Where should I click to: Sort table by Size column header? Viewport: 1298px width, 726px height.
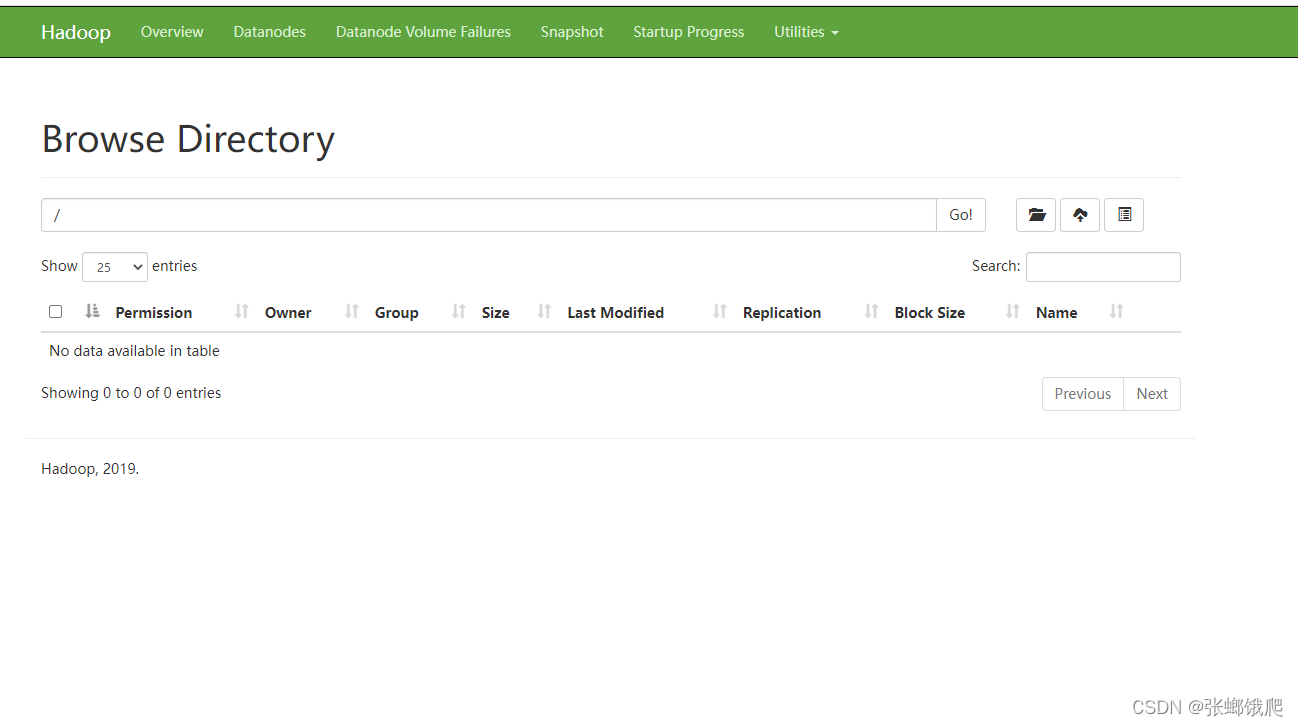coord(496,313)
